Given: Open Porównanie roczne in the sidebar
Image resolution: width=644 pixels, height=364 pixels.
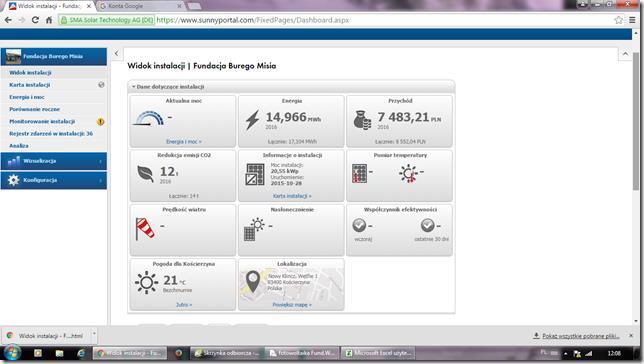Looking at the screenshot, I should 34,109.
